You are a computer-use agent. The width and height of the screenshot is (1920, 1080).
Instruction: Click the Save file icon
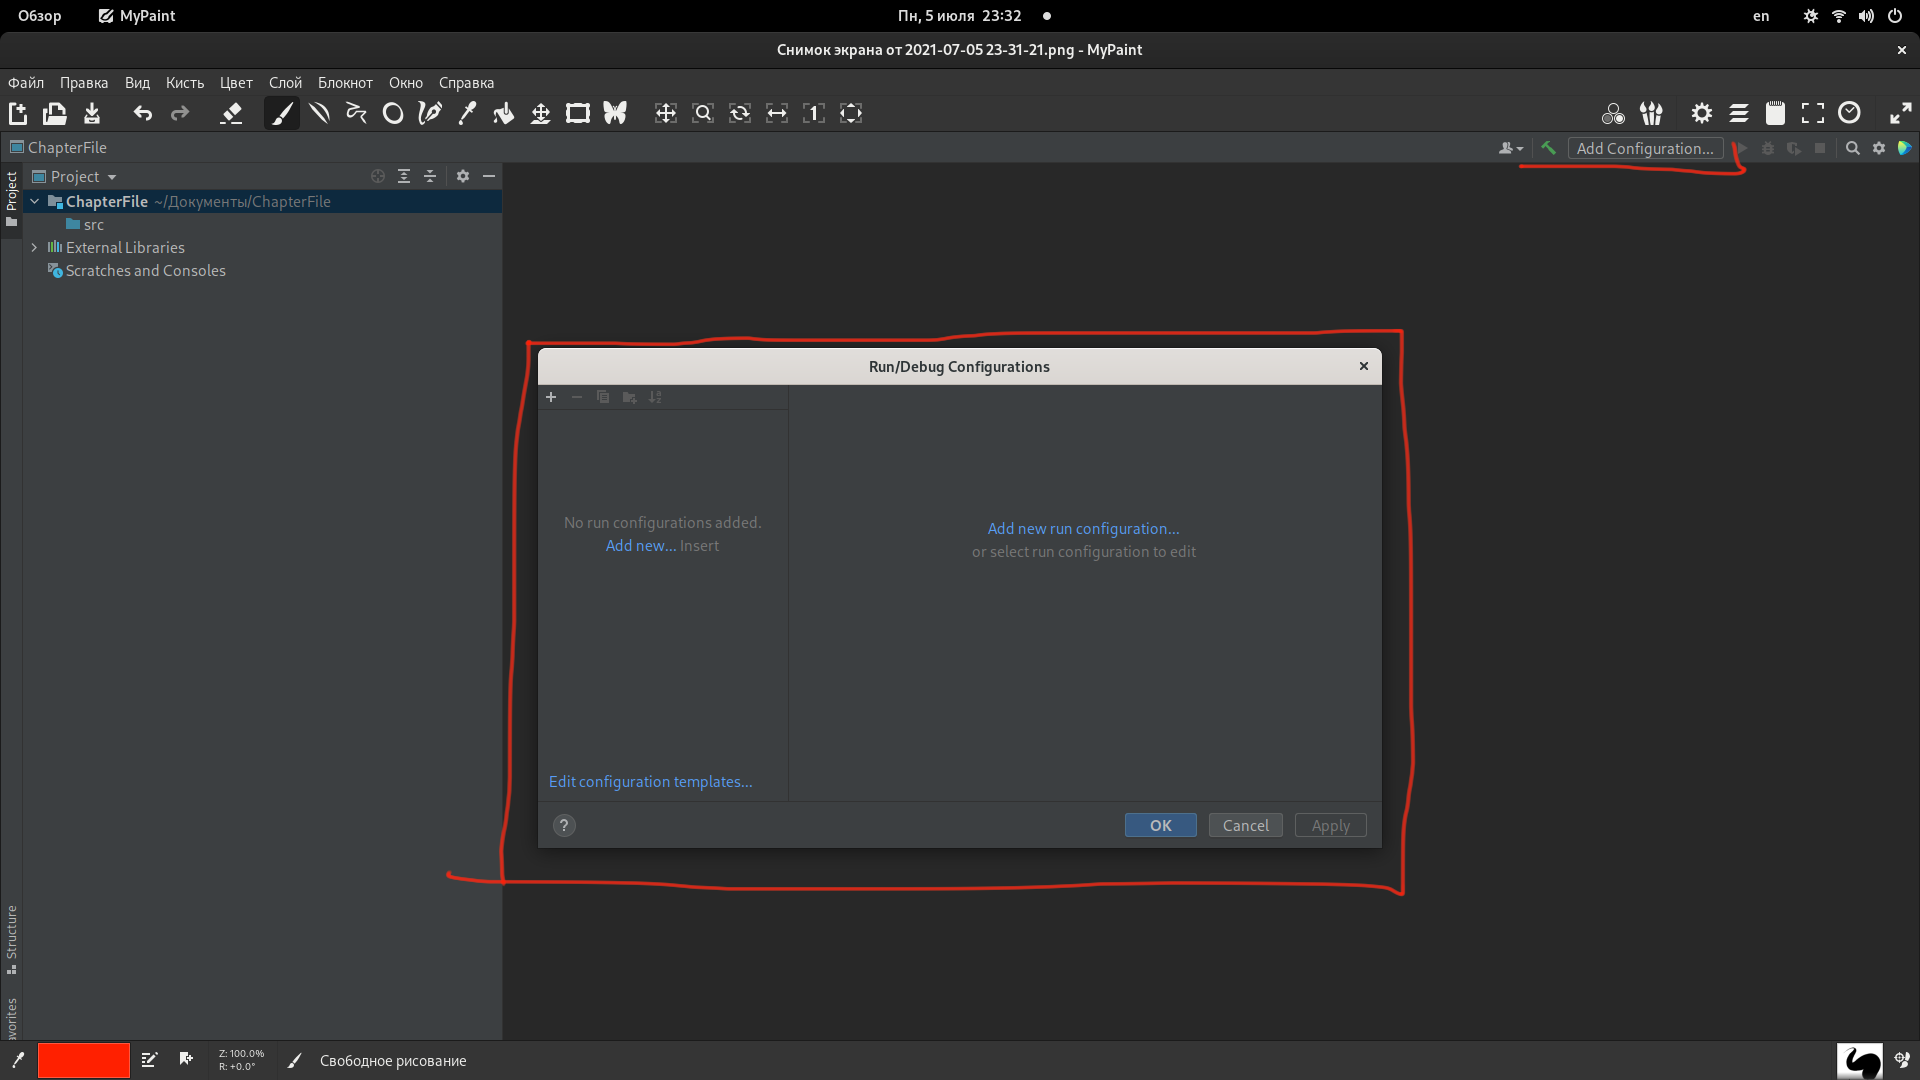point(92,113)
